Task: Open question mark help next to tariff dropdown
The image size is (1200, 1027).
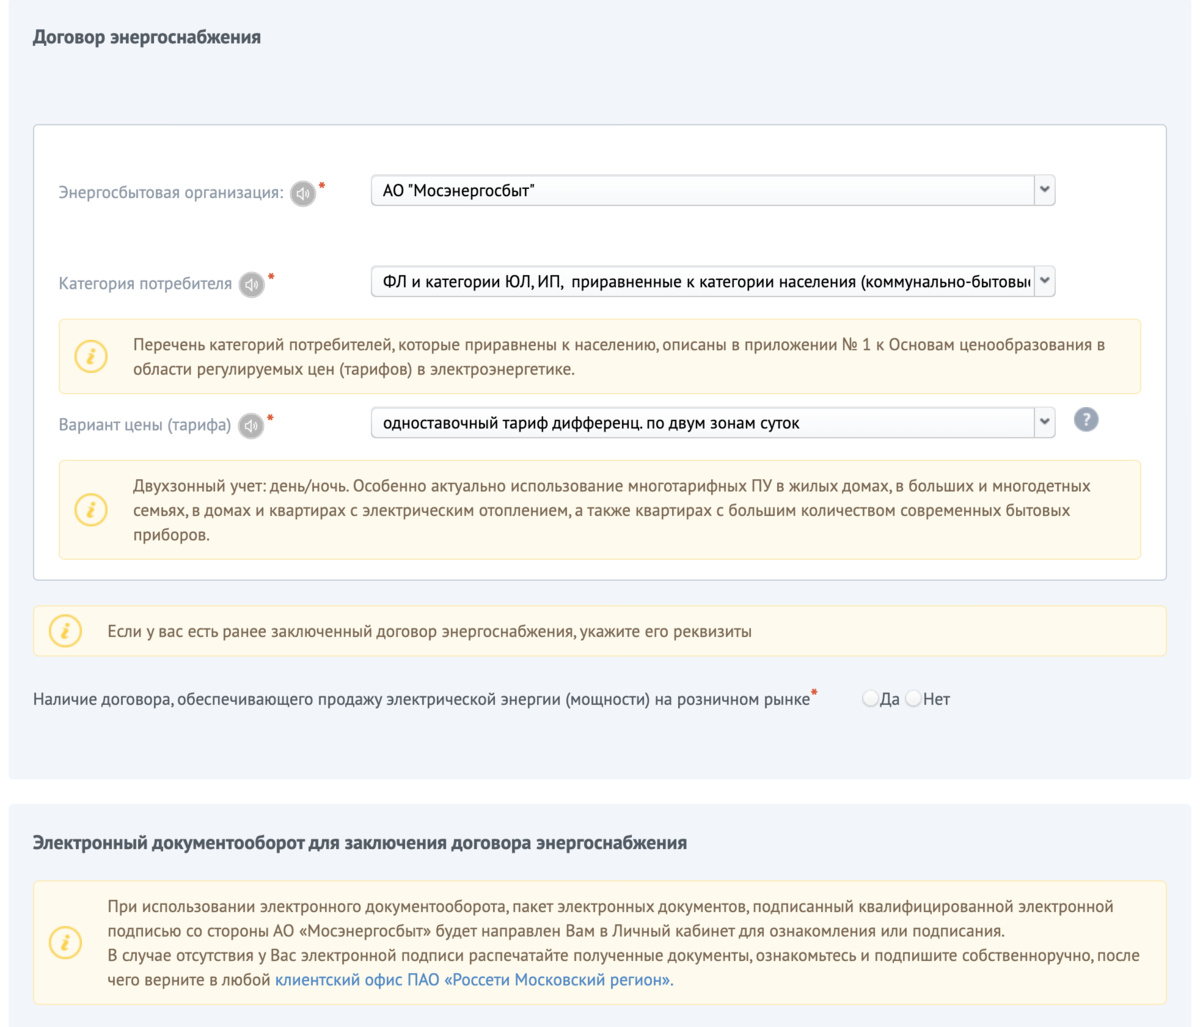Action: coord(1086,420)
